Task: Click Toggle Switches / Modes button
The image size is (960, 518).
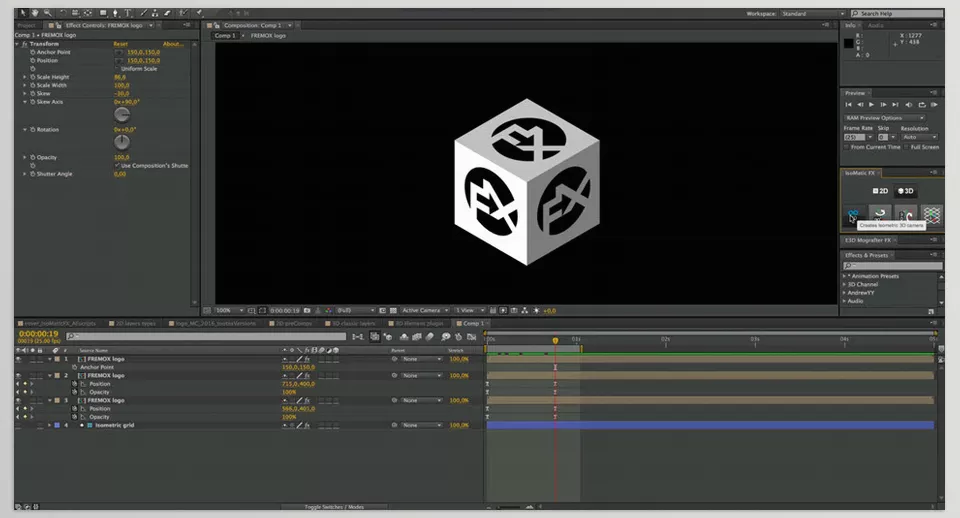Action: click(334, 507)
